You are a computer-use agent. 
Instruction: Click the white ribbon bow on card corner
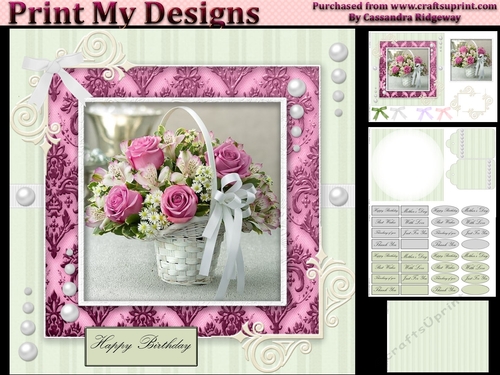pyautogui.click(x=55, y=76)
